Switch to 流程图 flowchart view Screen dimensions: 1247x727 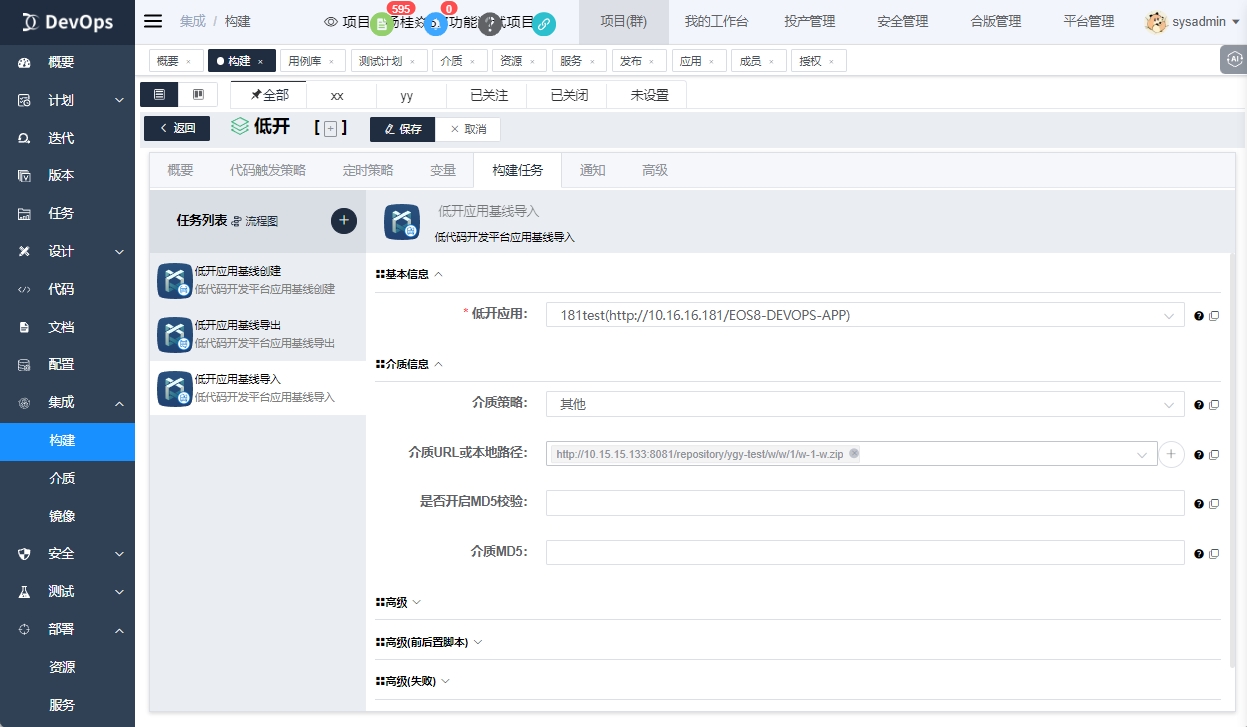(255, 221)
